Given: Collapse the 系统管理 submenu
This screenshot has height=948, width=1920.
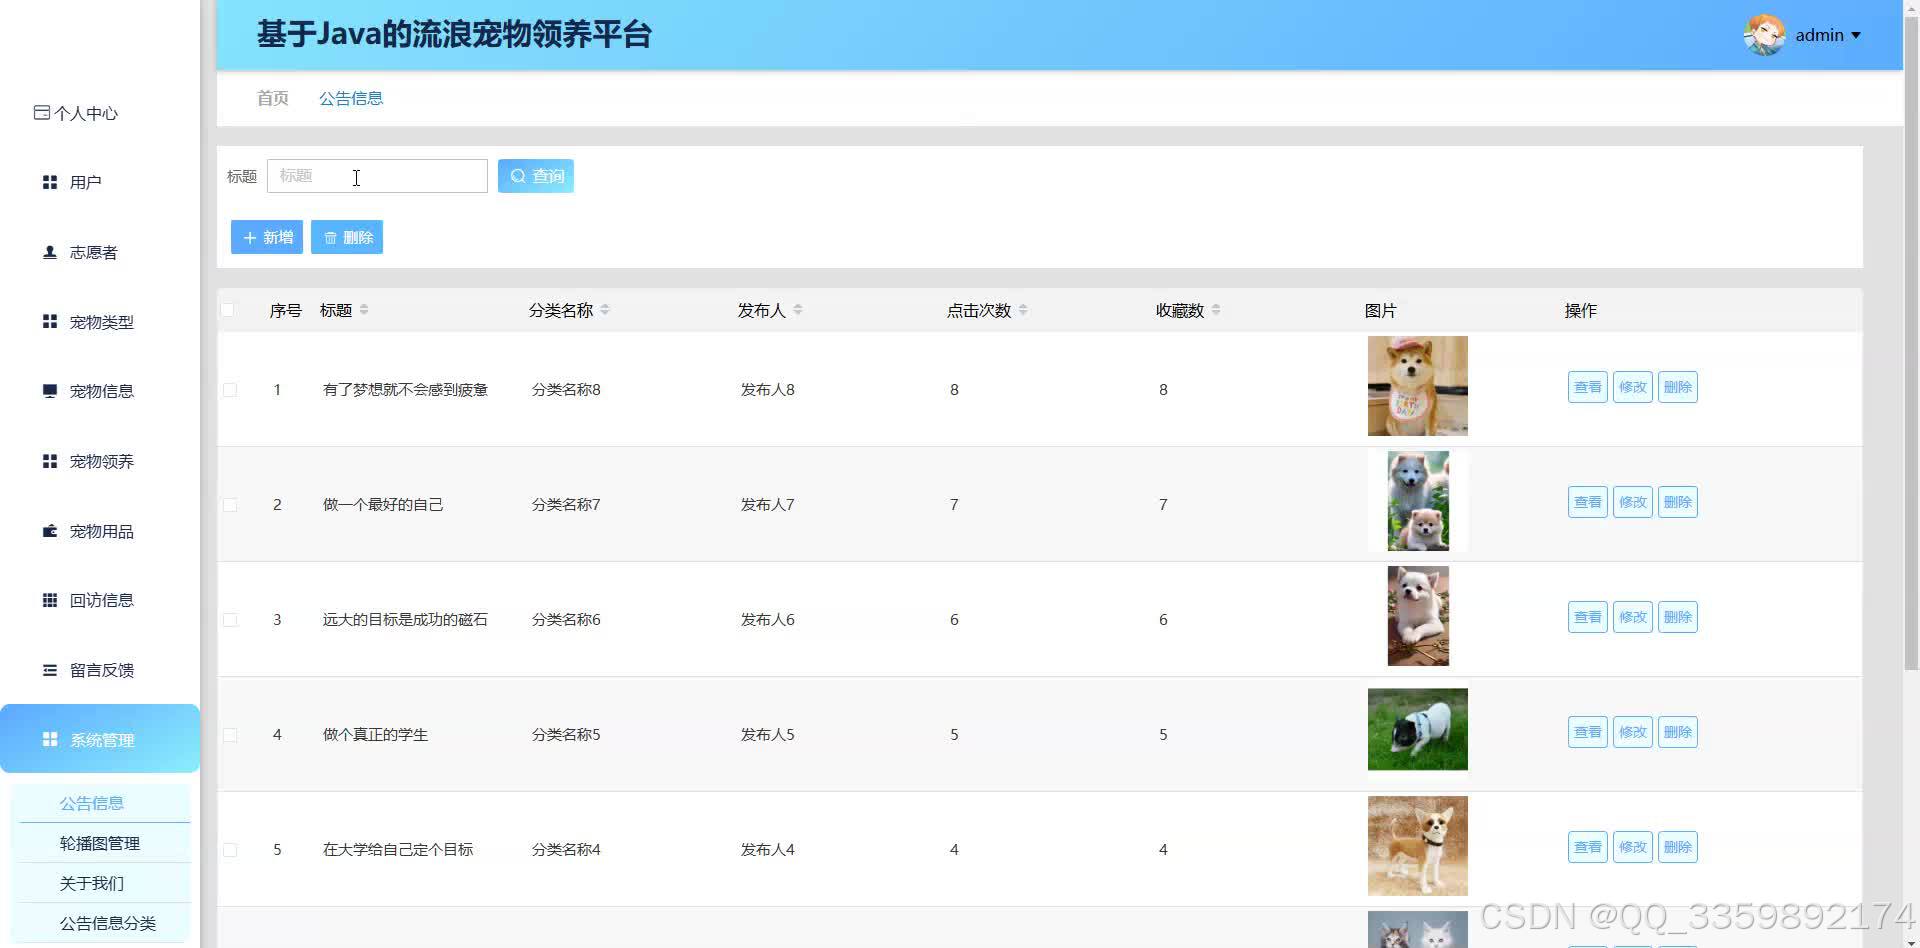Looking at the screenshot, I should pos(100,739).
